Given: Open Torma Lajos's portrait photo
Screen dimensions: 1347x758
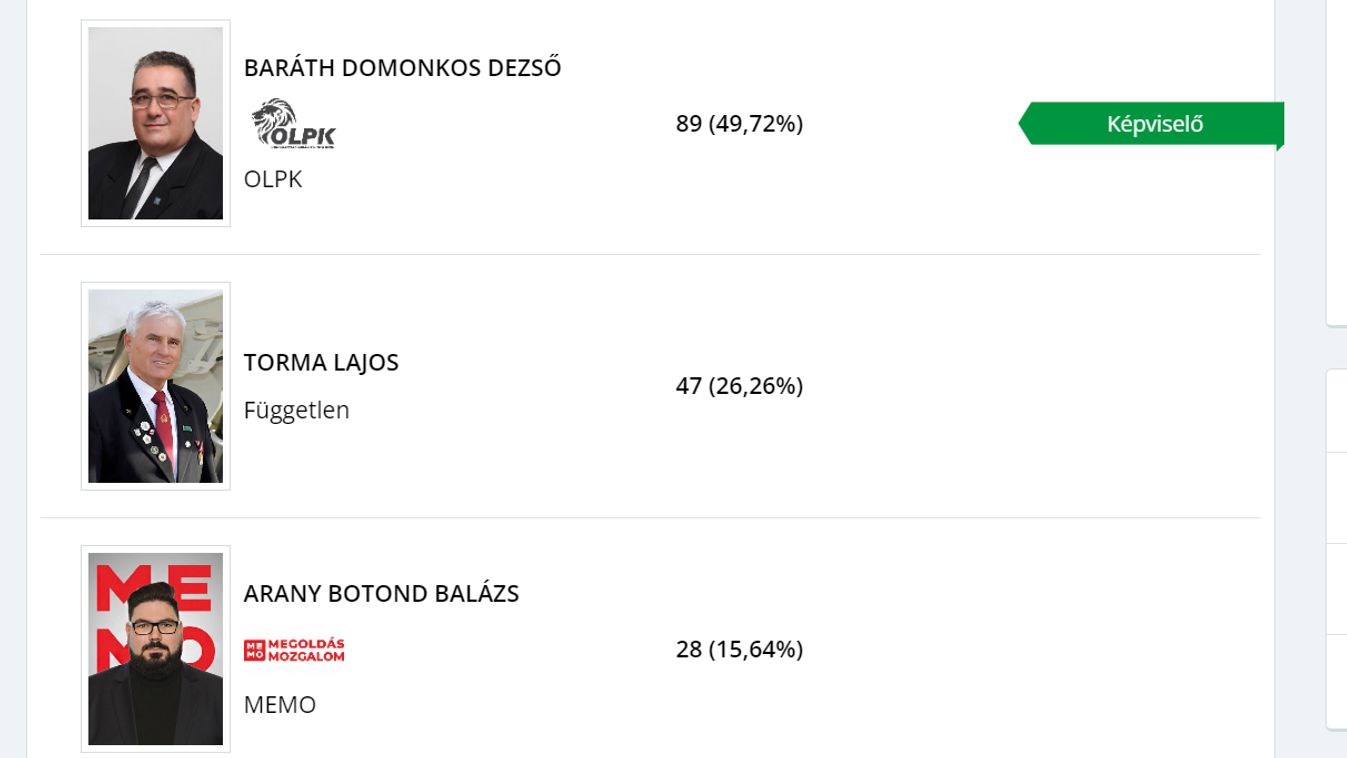Looking at the screenshot, I should click(156, 386).
